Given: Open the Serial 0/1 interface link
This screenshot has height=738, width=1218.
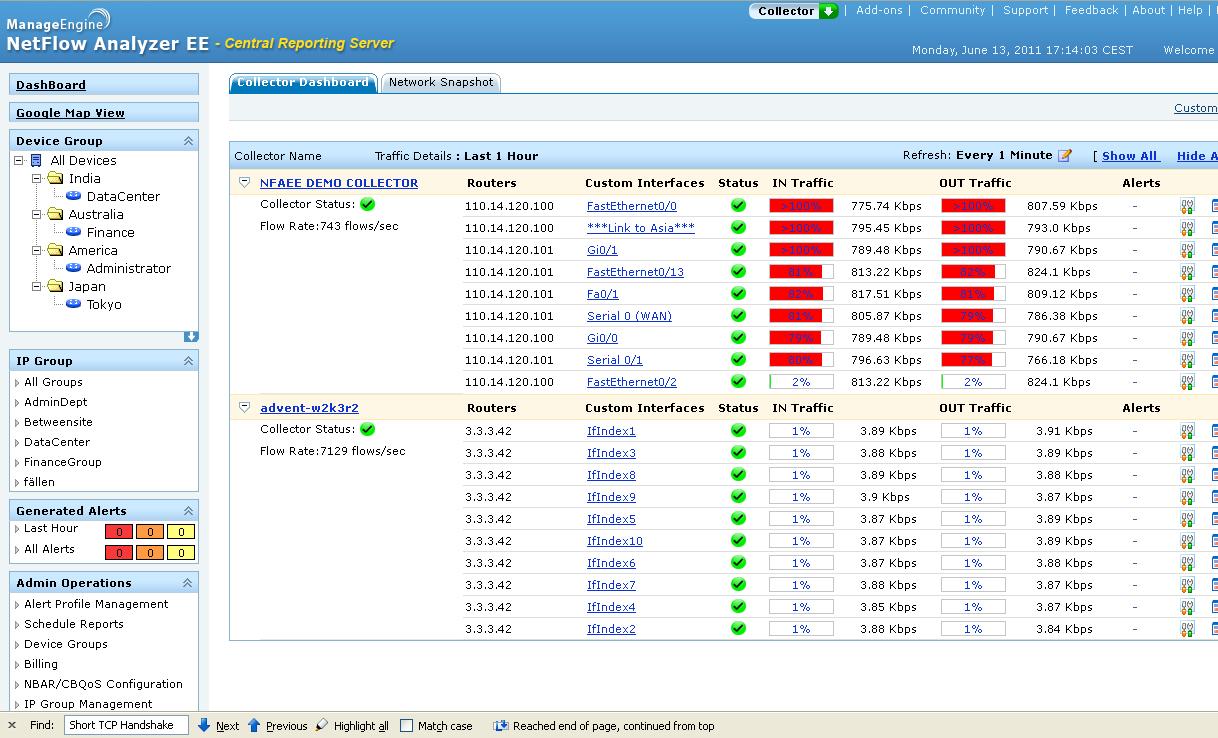Looking at the screenshot, I should click(615, 360).
